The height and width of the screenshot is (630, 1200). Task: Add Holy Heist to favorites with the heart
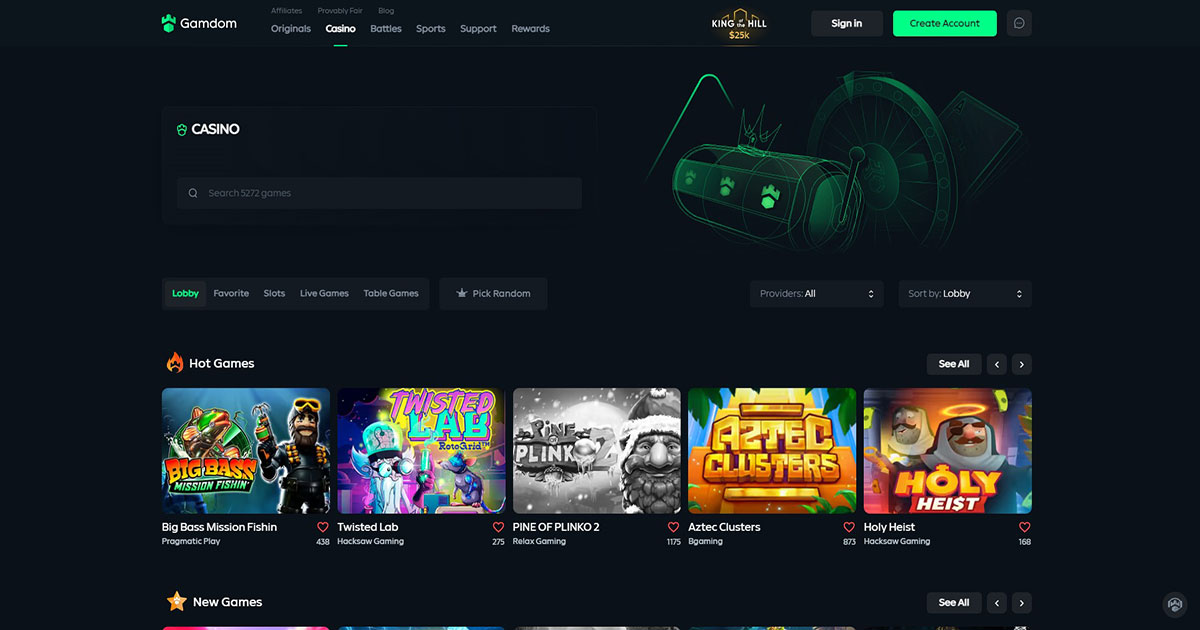[x=1025, y=527]
